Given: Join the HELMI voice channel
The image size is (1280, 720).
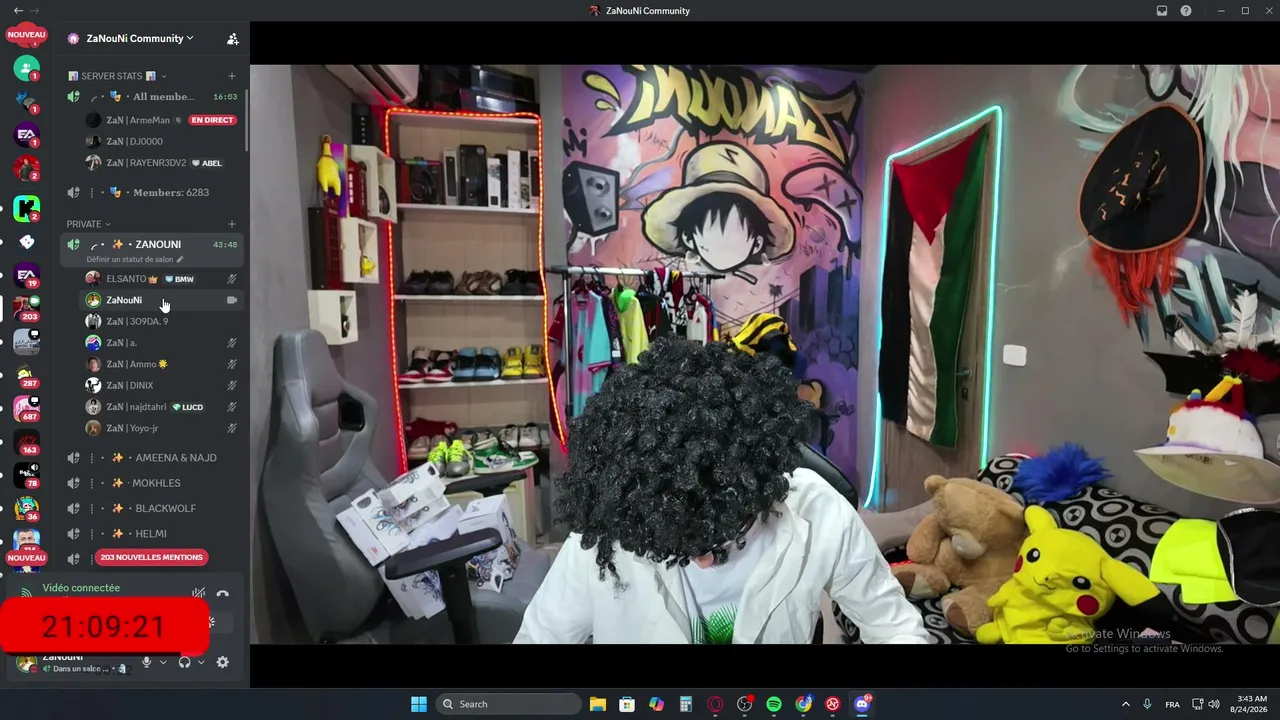Looking at the screenshot, I should pos(151,534).
